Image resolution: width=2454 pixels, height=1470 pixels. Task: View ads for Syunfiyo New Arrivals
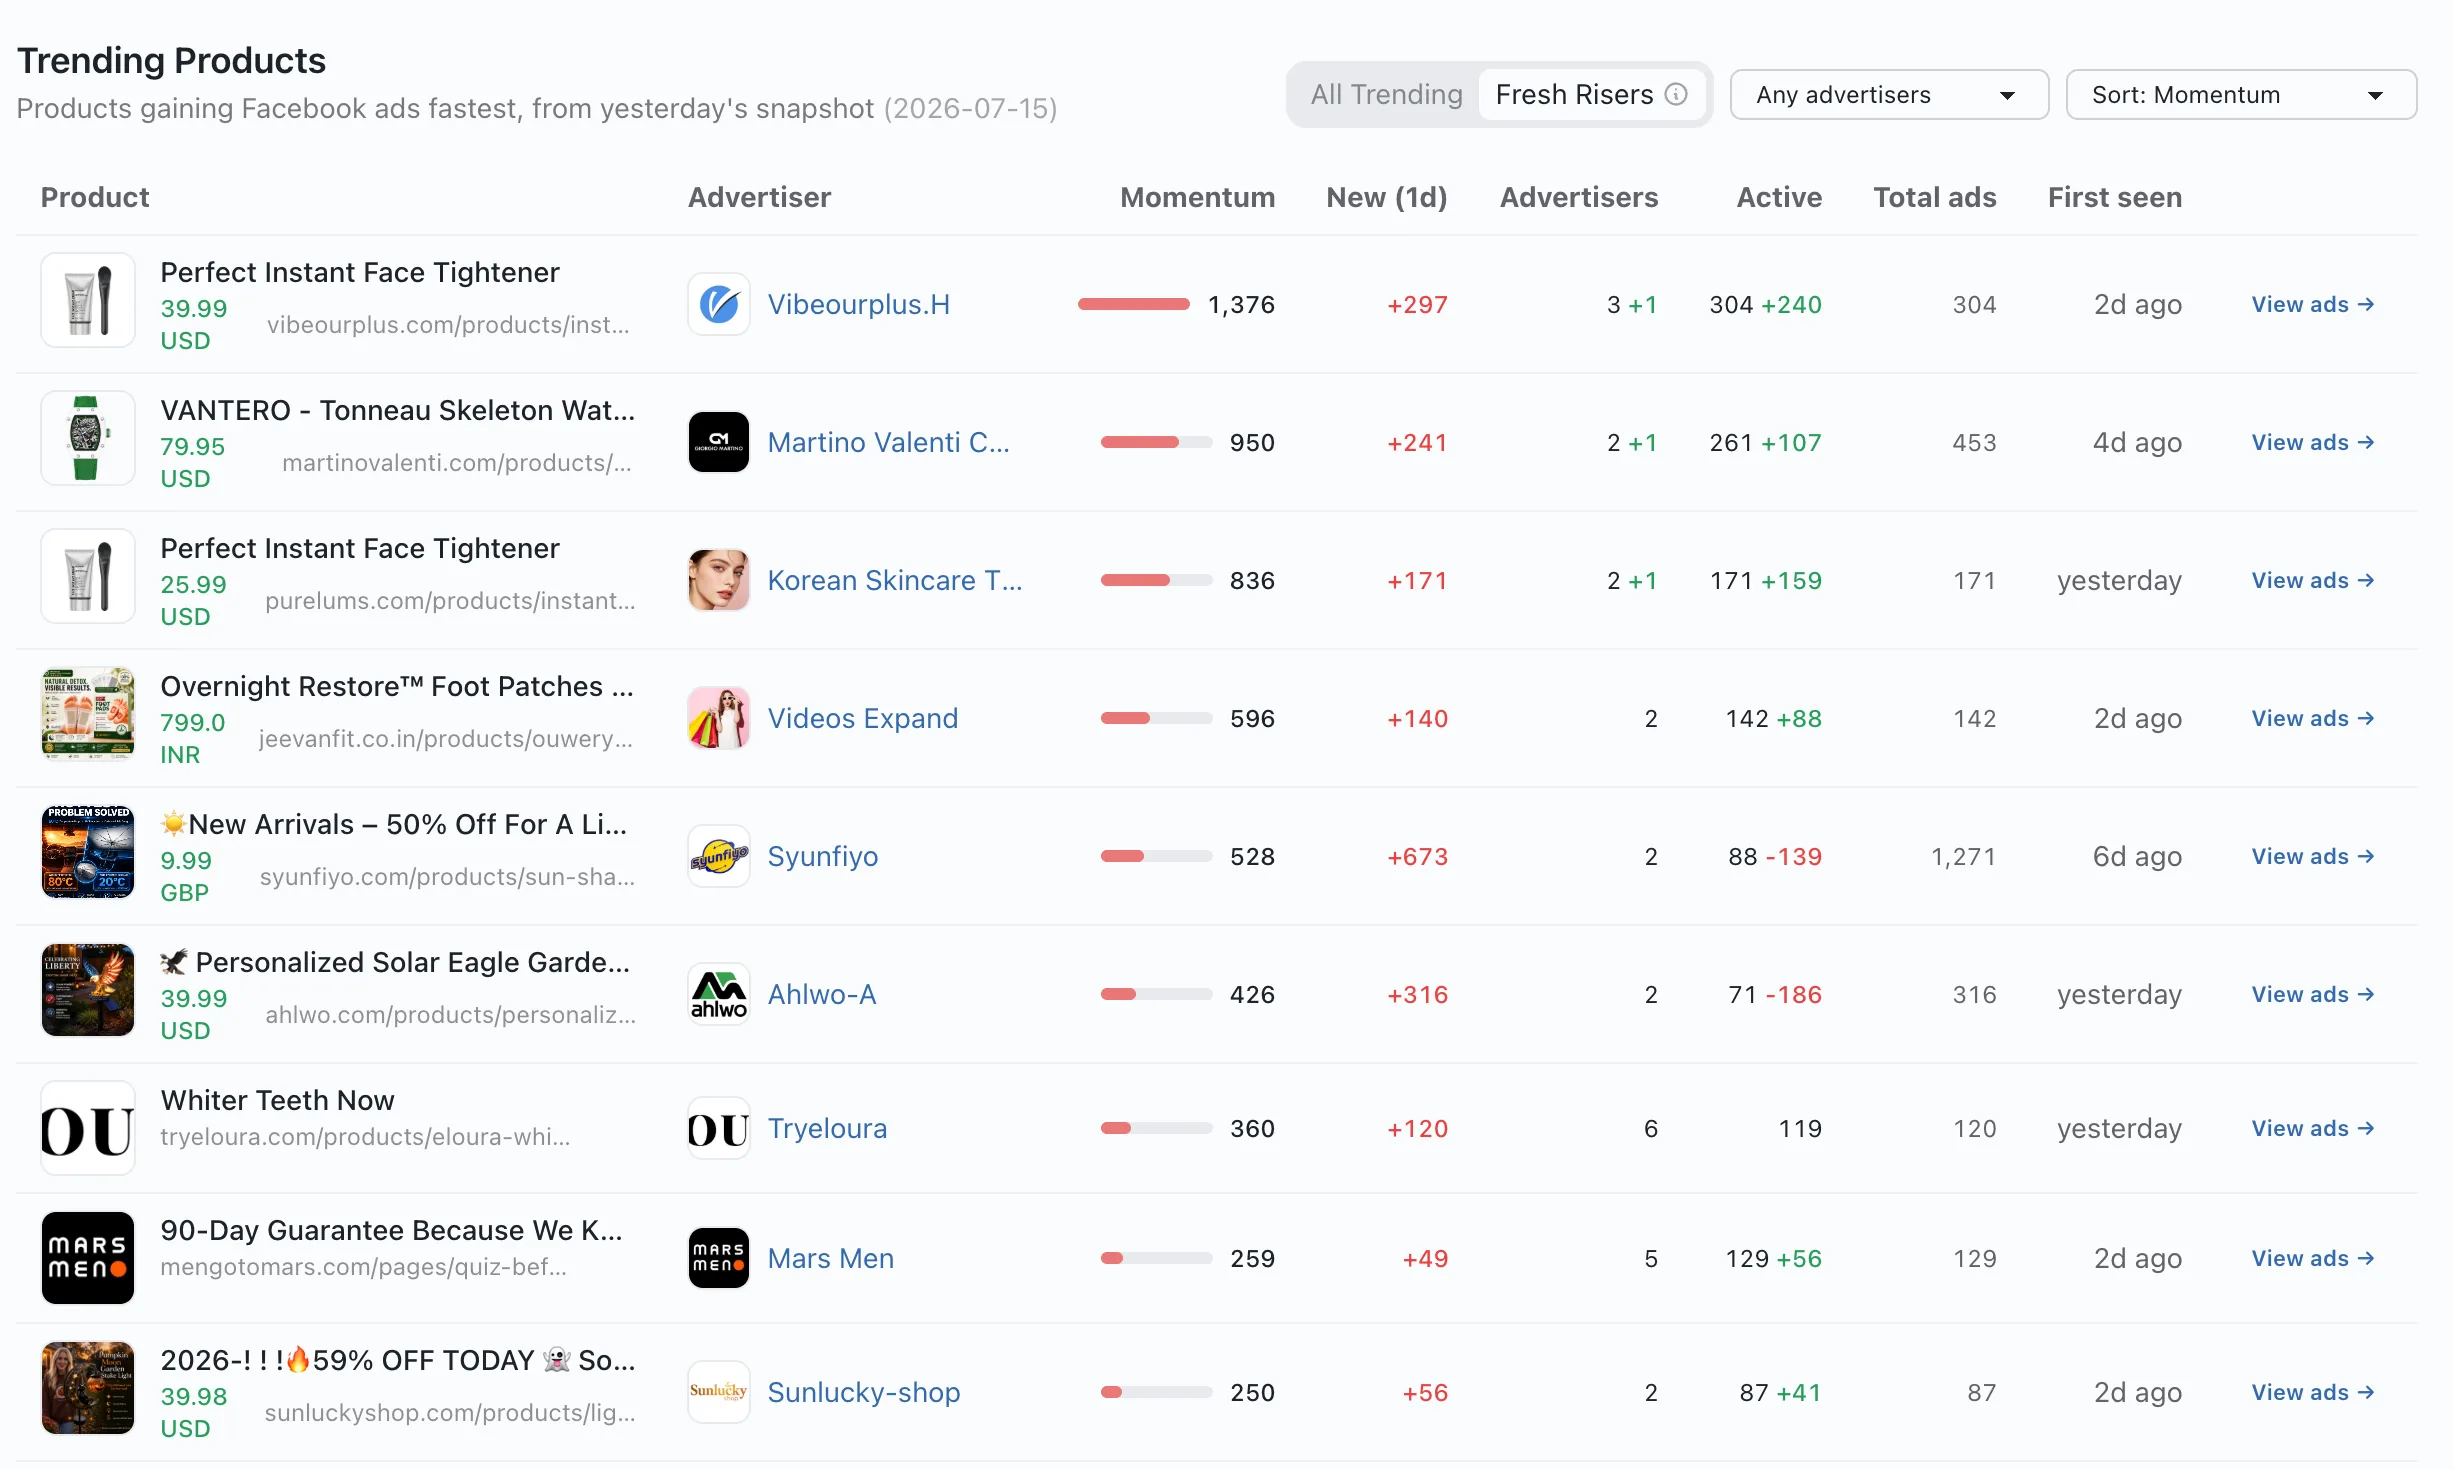tap(2313, 856)
